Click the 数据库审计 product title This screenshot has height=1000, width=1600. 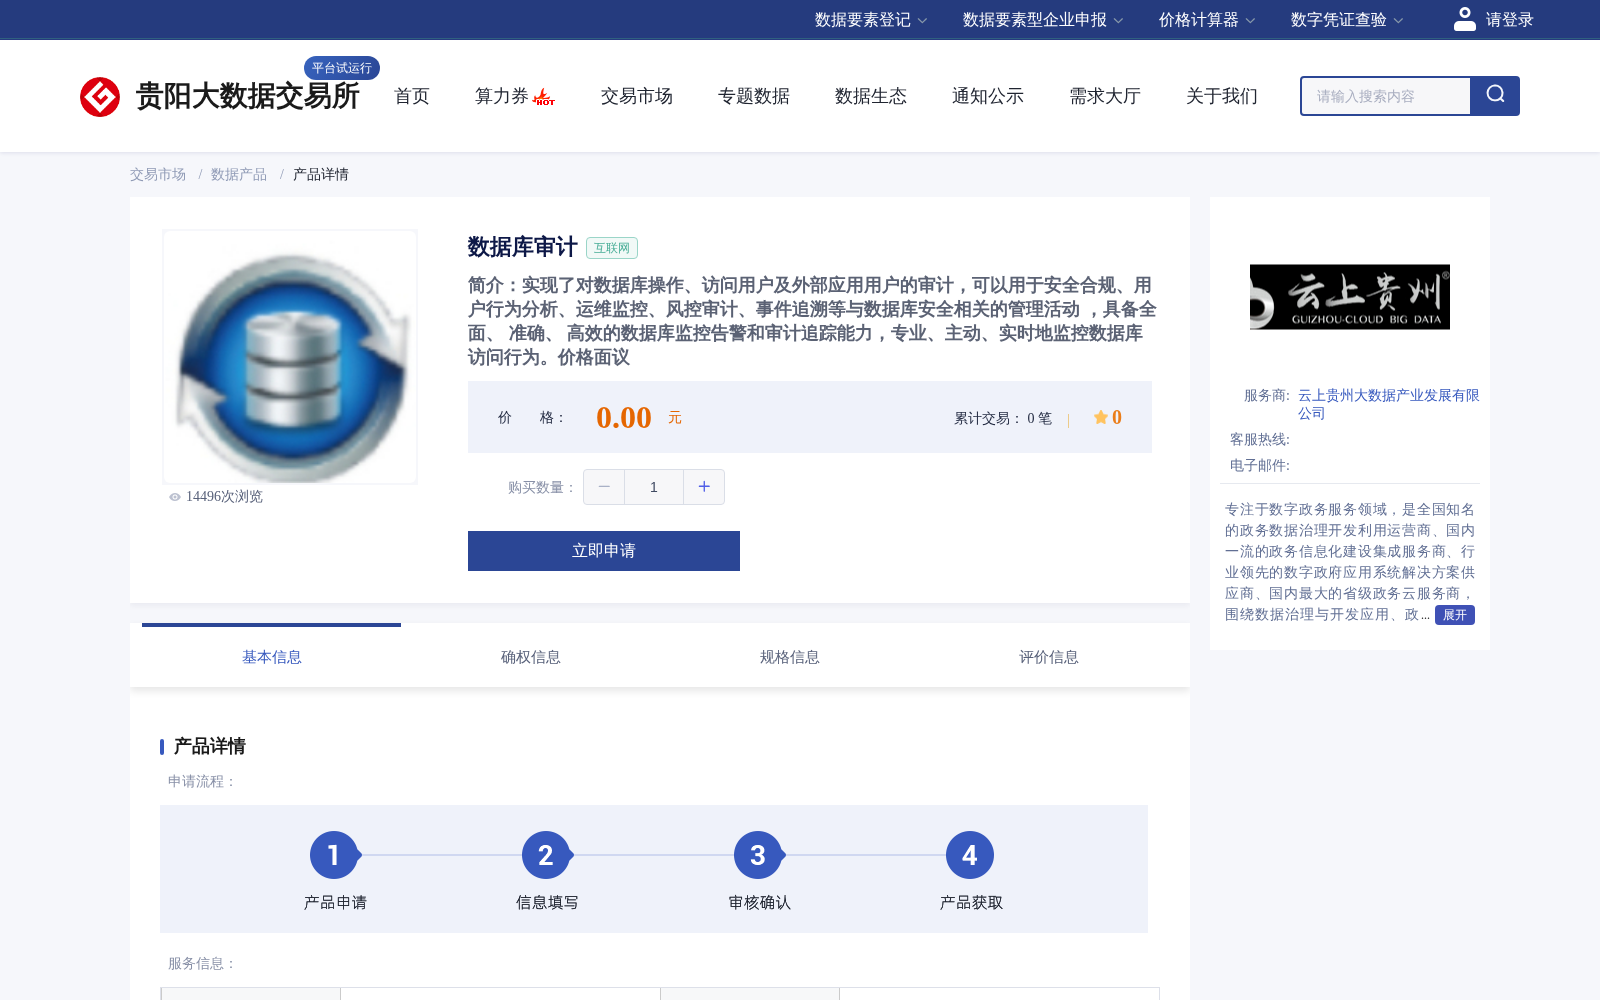(x=523, y=247)
